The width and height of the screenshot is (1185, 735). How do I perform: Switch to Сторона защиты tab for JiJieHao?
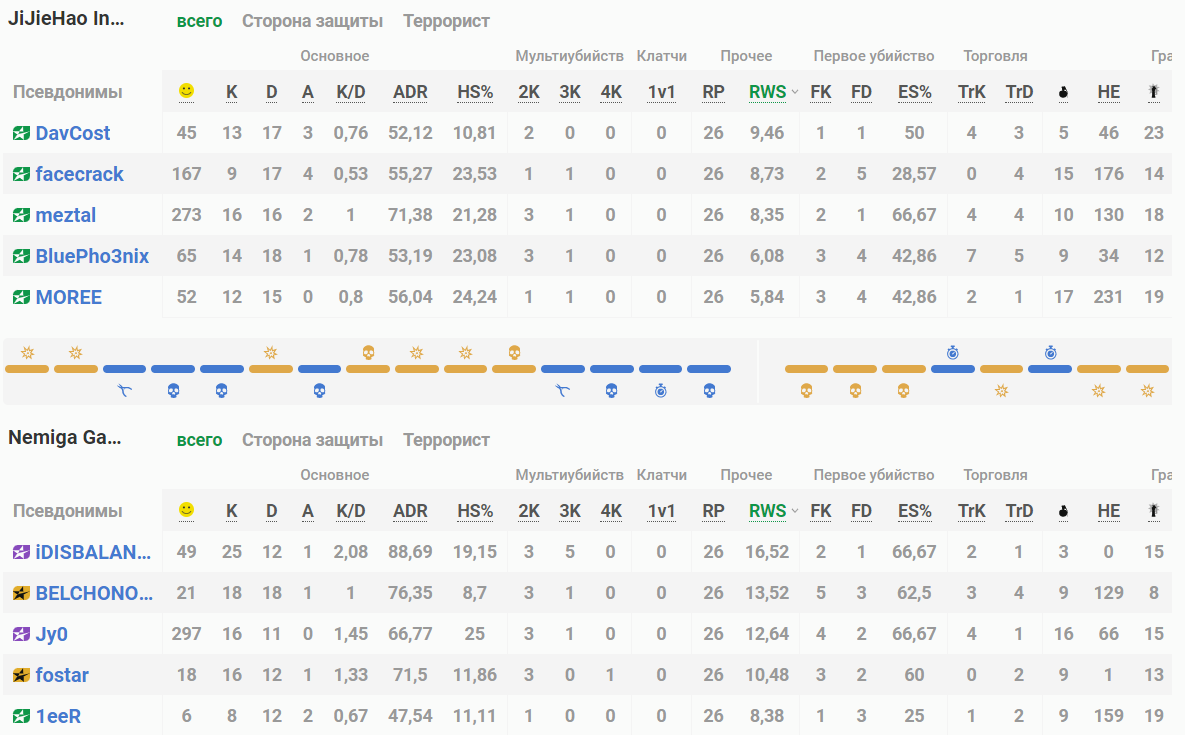[312, 21]
